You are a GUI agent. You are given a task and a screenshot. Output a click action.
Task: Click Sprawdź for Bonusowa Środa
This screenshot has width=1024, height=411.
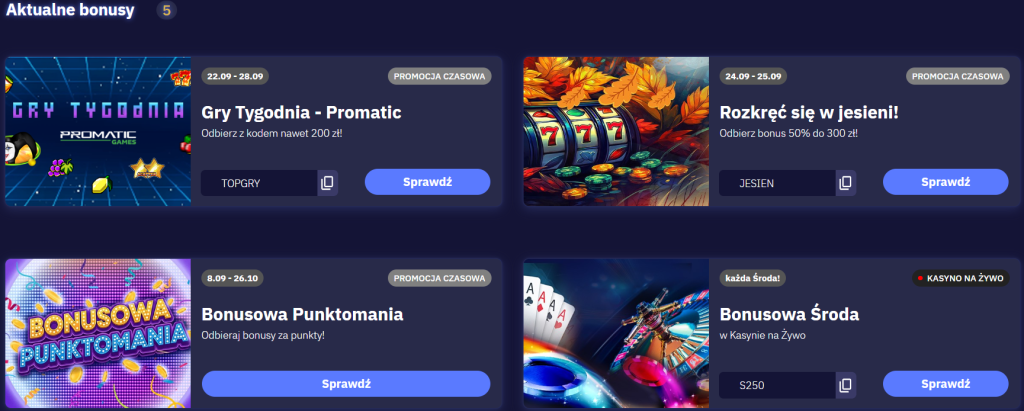coord(946,384)
